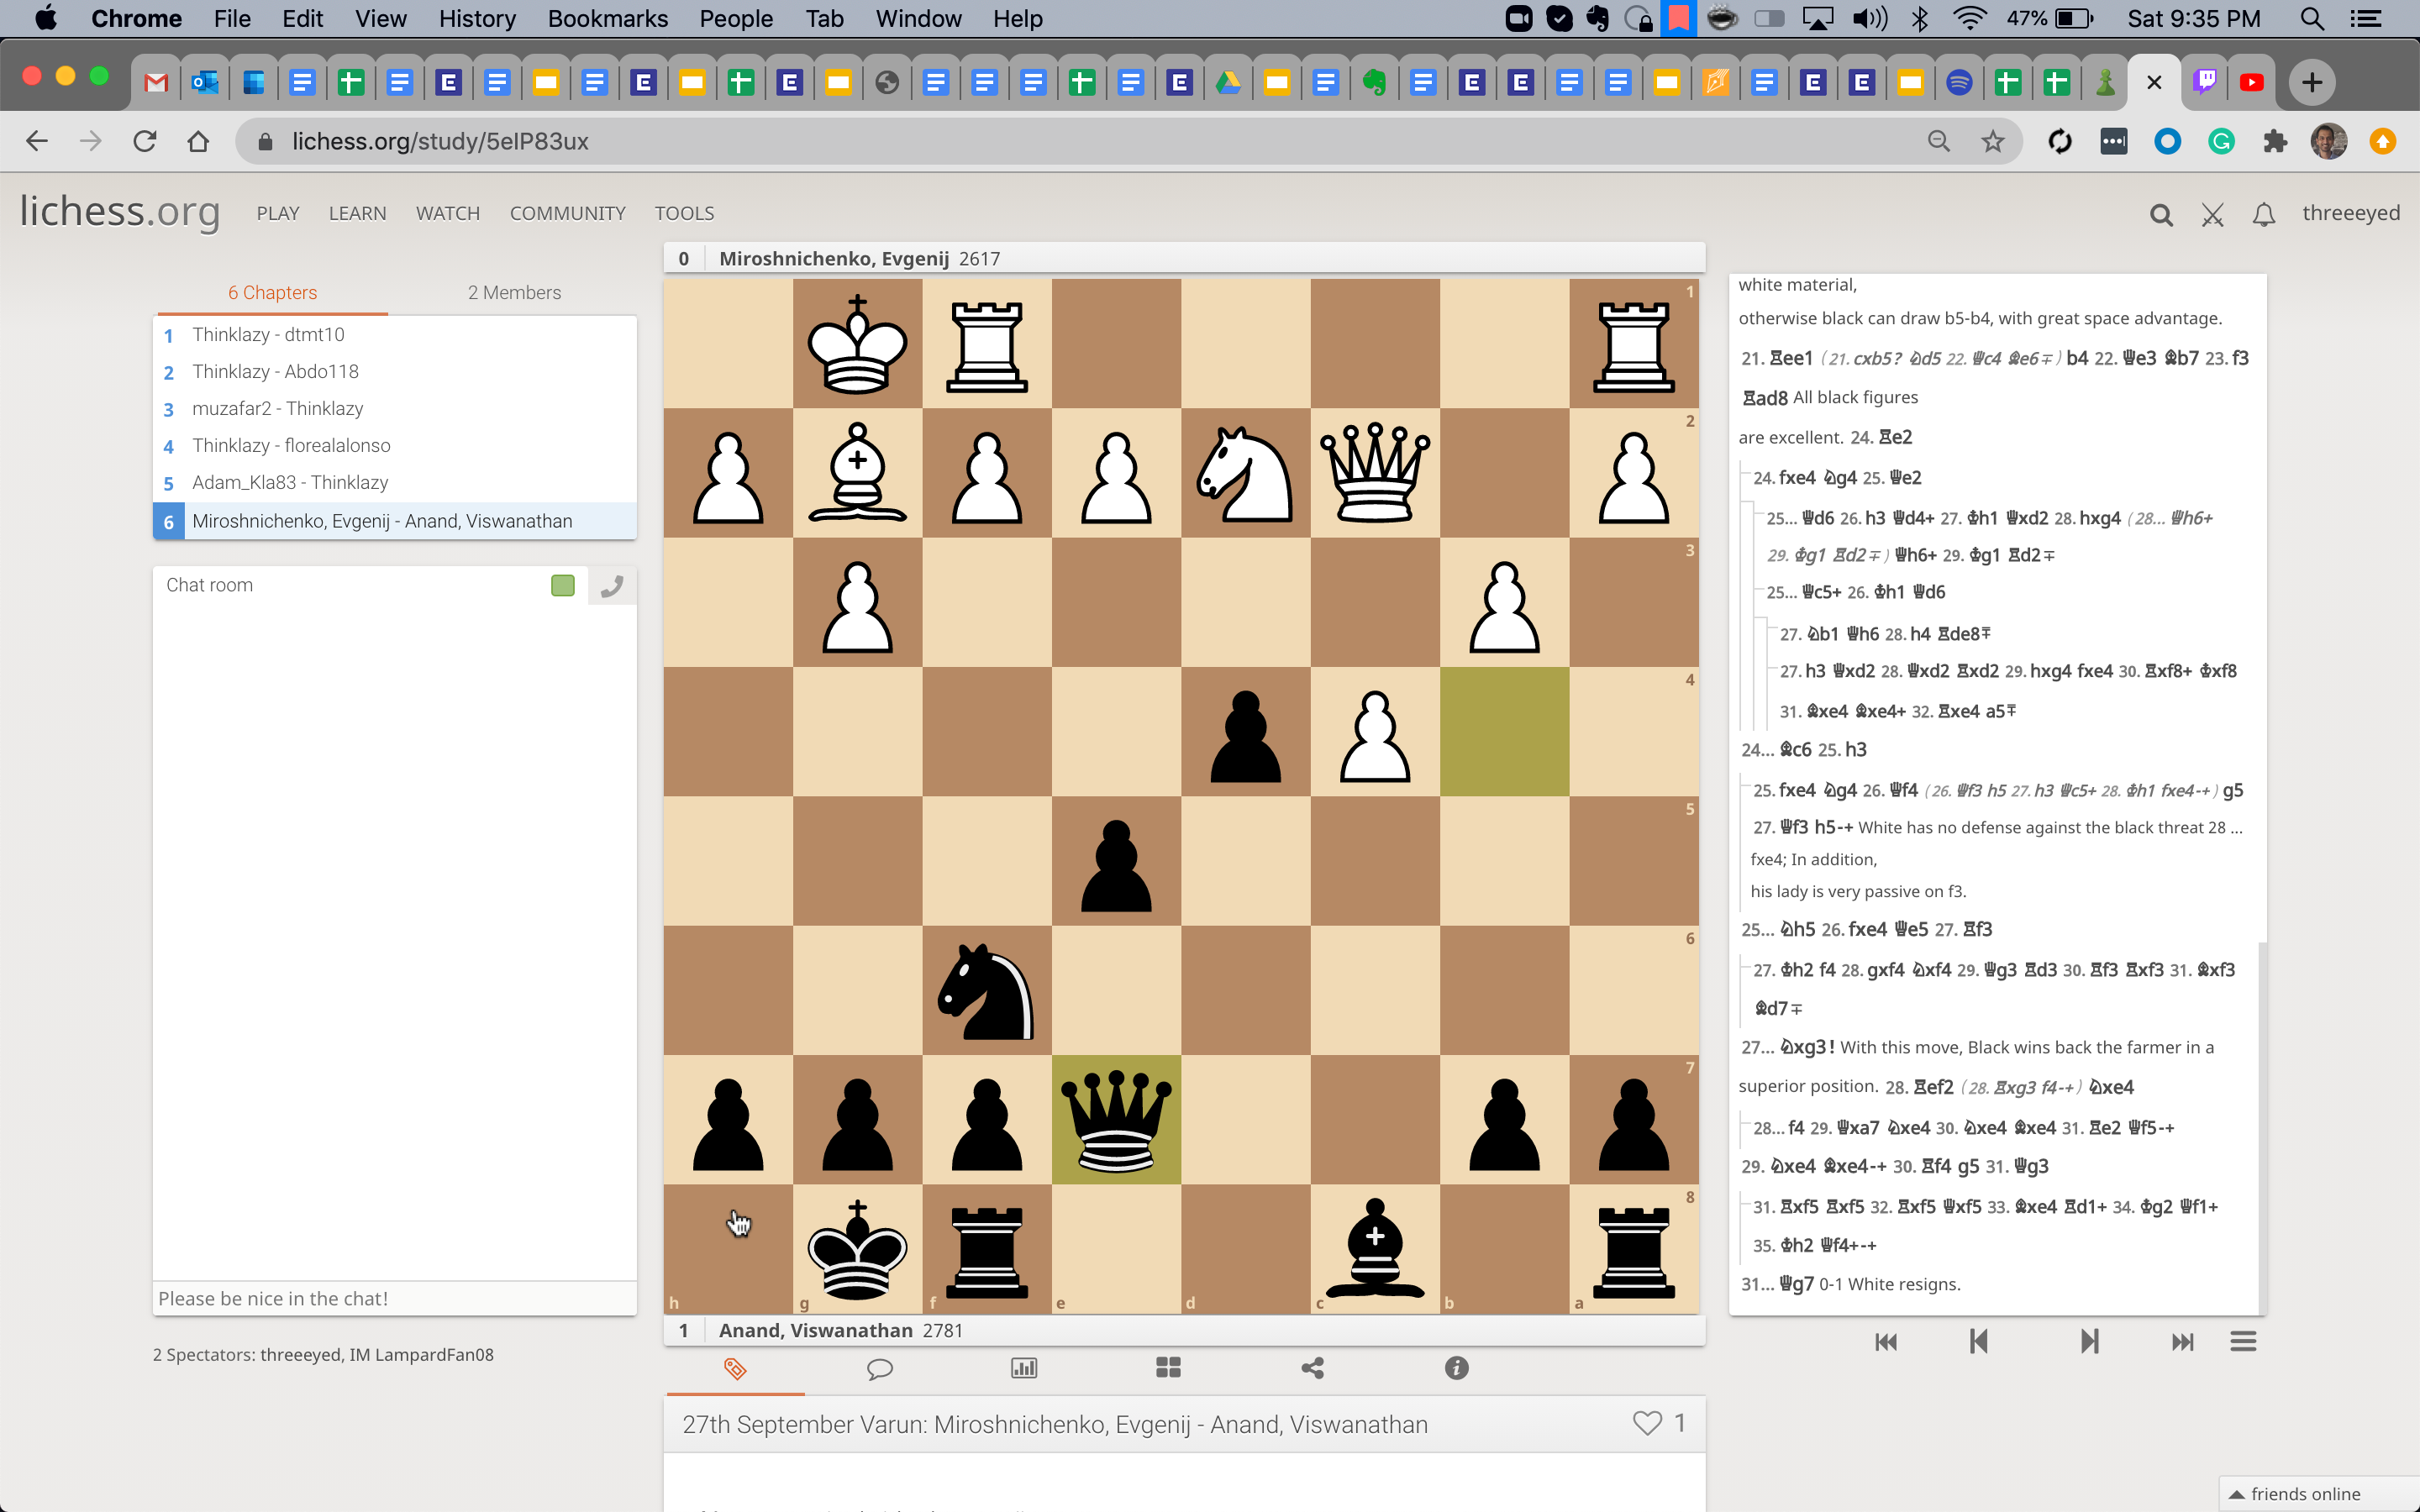The image size is (2420, 1512).
Task: Like the study with heart icon
Action: (1647, 1423)
